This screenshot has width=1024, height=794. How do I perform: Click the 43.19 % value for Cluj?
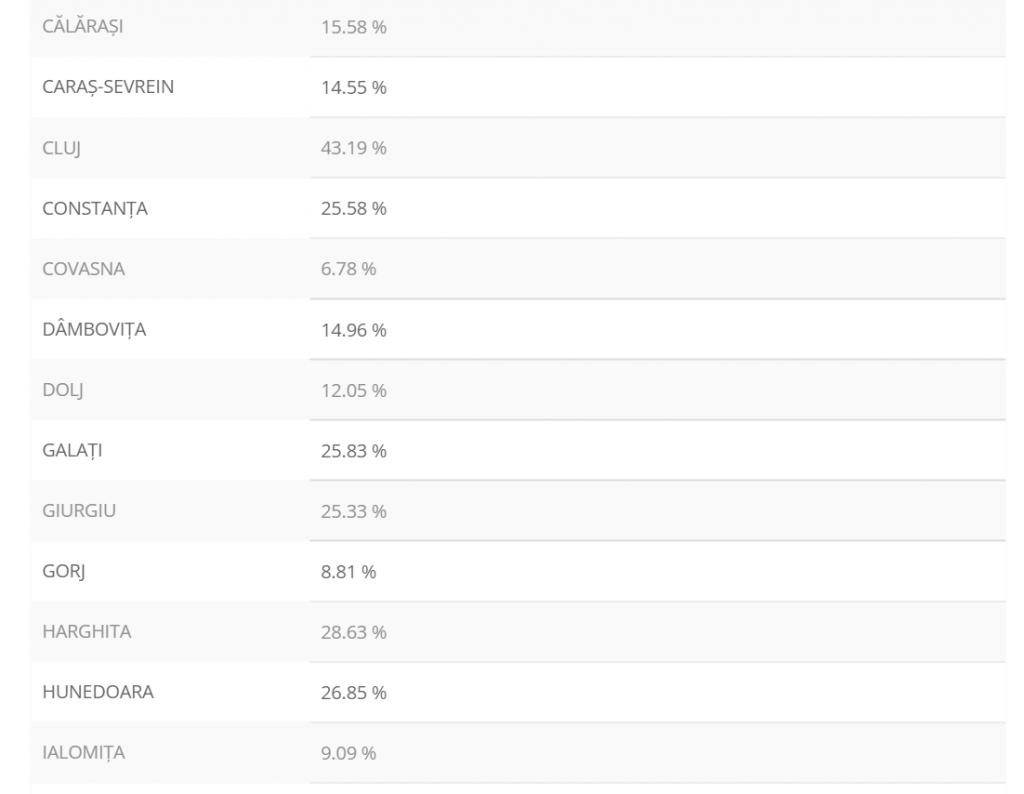353,148
